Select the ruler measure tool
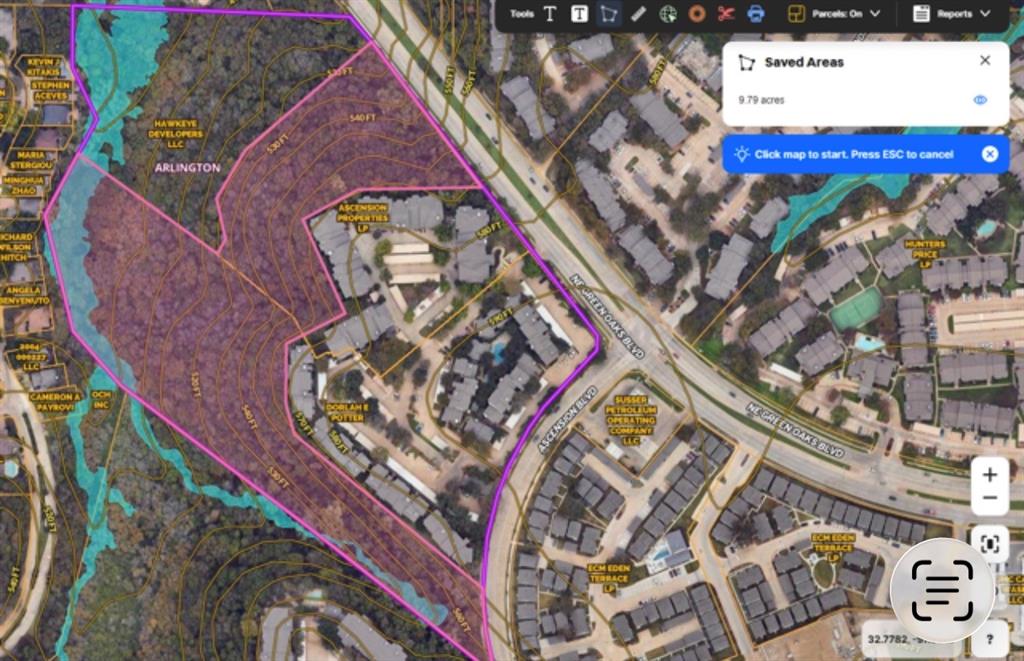The image size is (1024, 661). tap(638, 14)
